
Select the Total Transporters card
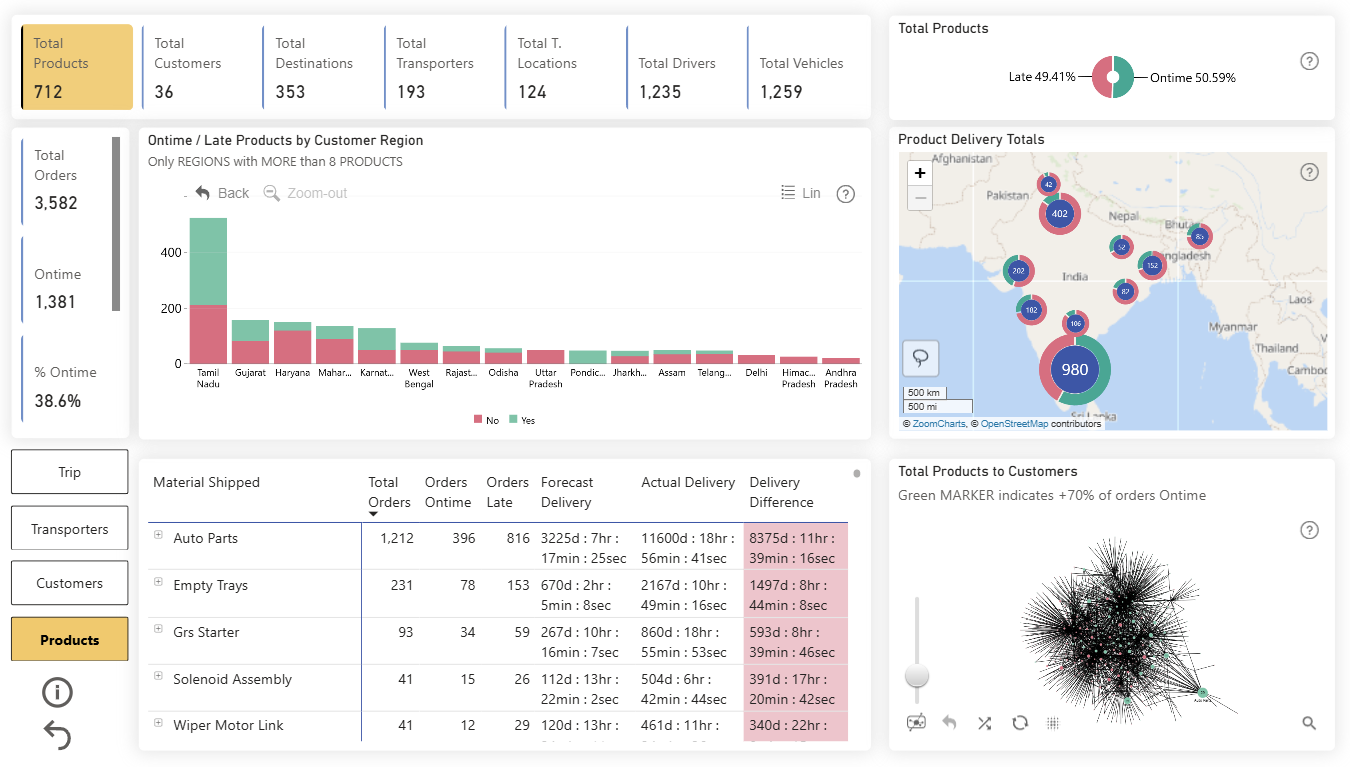point(440,67)
